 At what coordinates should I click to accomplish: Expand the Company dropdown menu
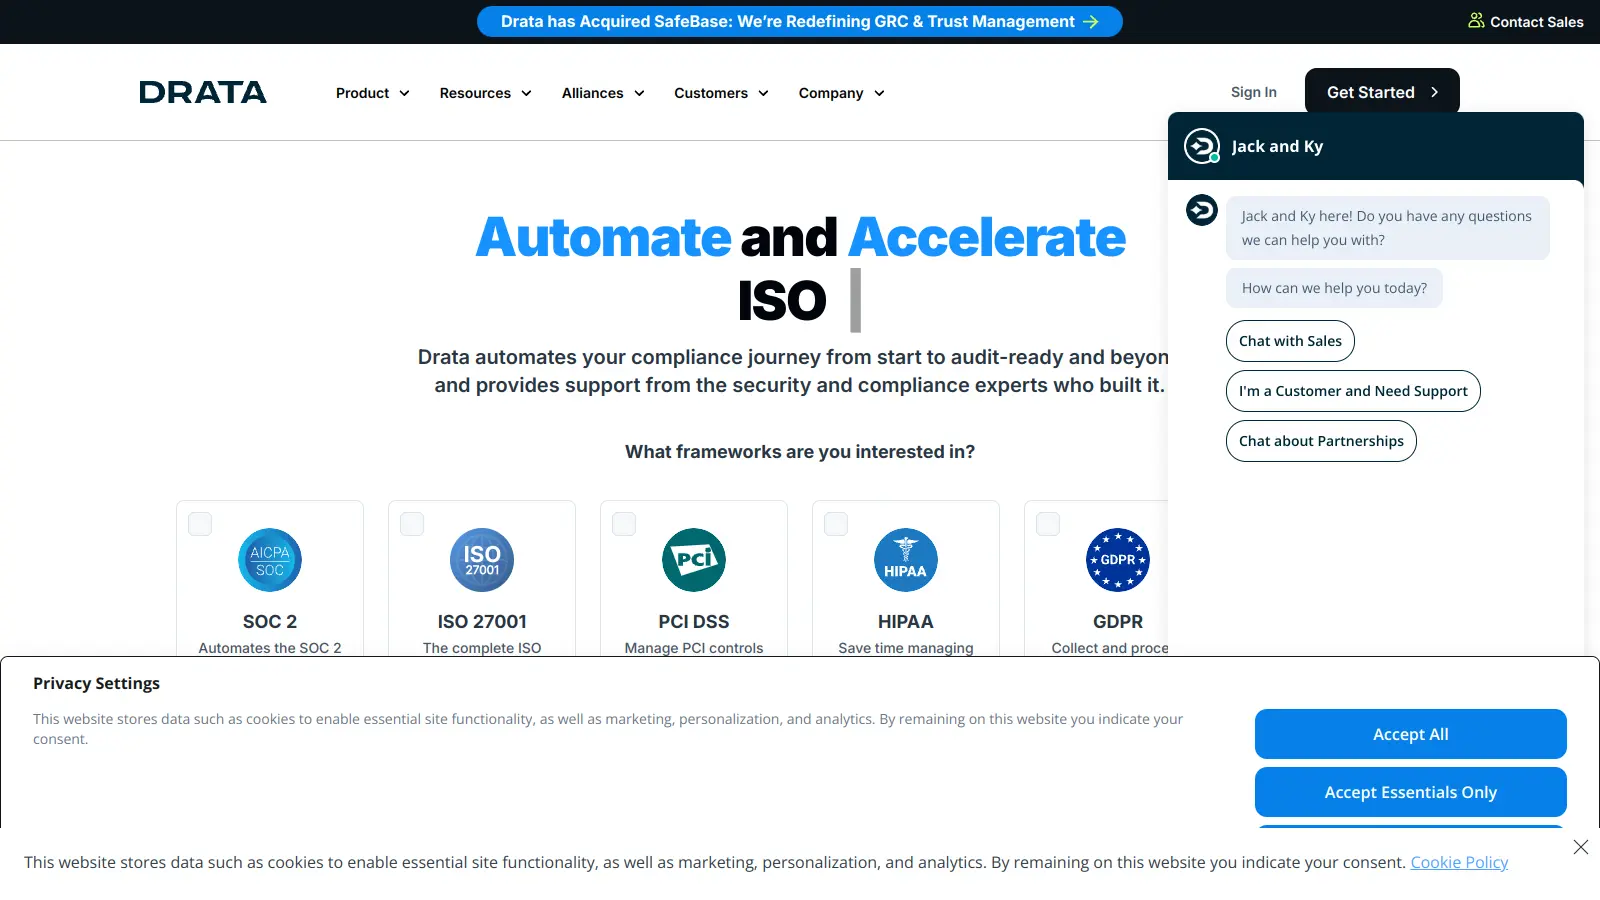click(x=841, y=93)
